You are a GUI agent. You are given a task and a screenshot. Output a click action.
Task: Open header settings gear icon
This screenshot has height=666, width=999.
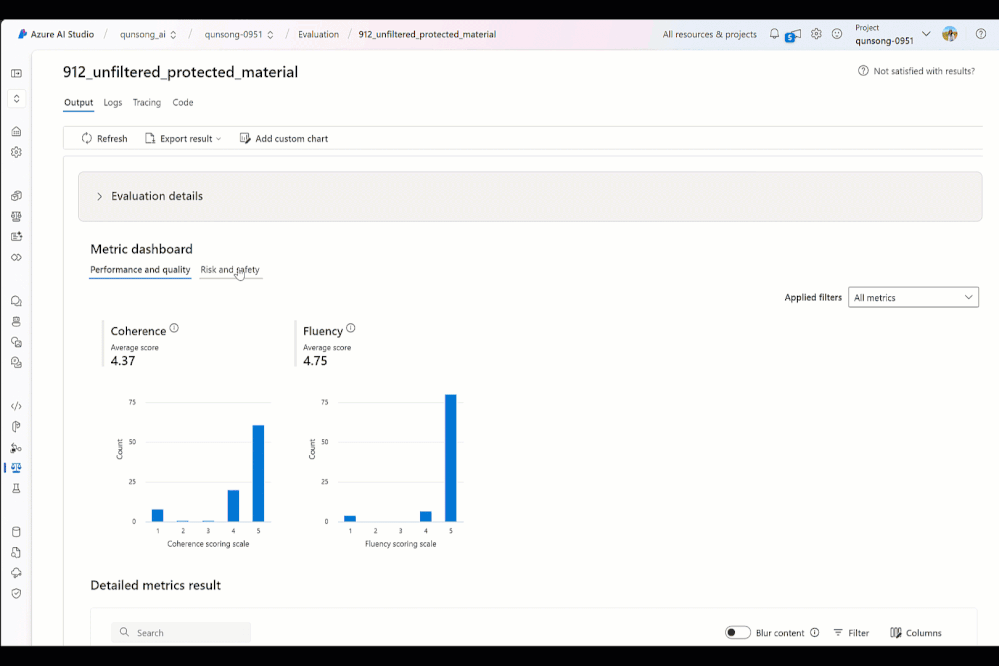pyautogui.click(x=816, y=34)
